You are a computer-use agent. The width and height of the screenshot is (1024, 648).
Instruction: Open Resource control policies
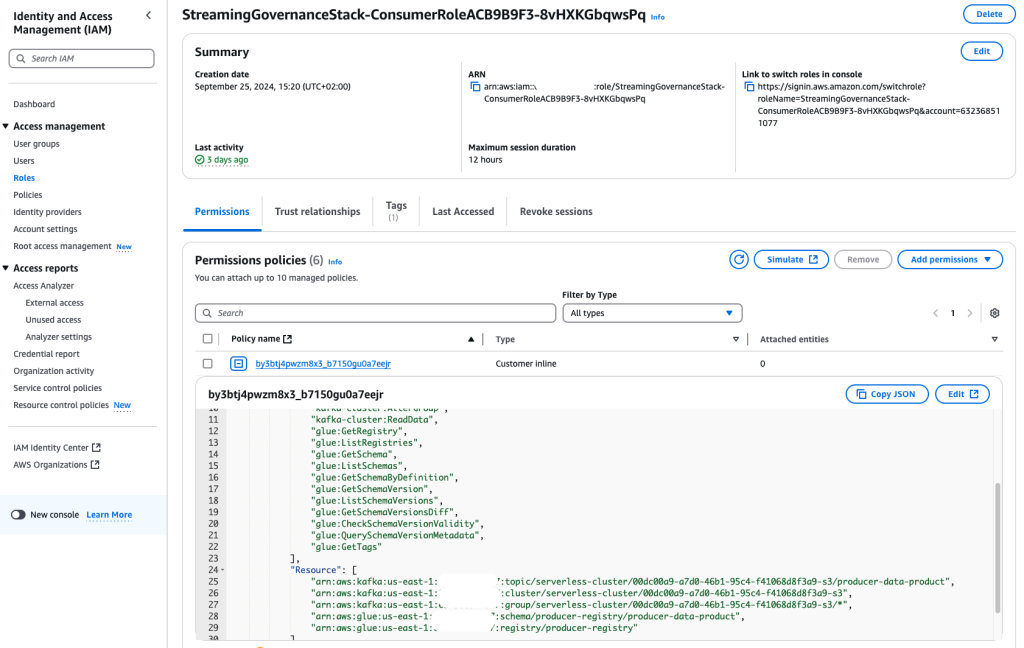click(61, 404)
